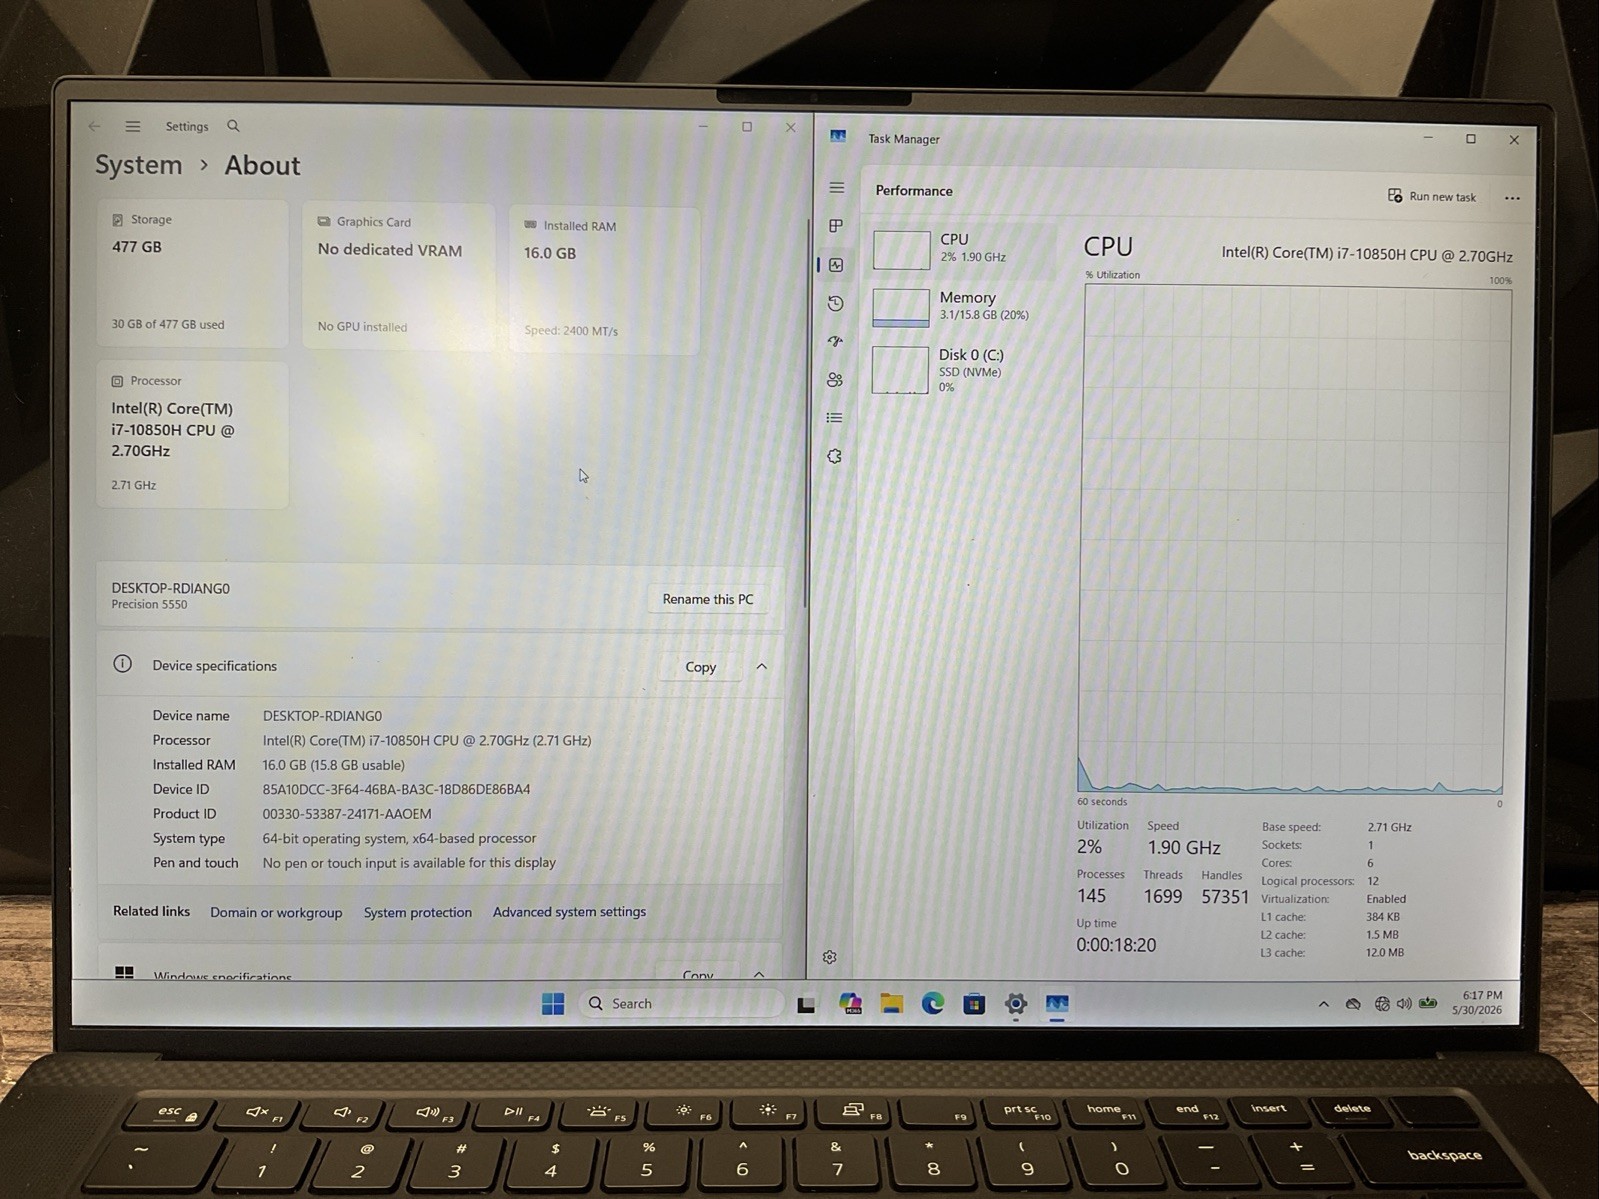Collapse Device specifications section

(761, 667)
